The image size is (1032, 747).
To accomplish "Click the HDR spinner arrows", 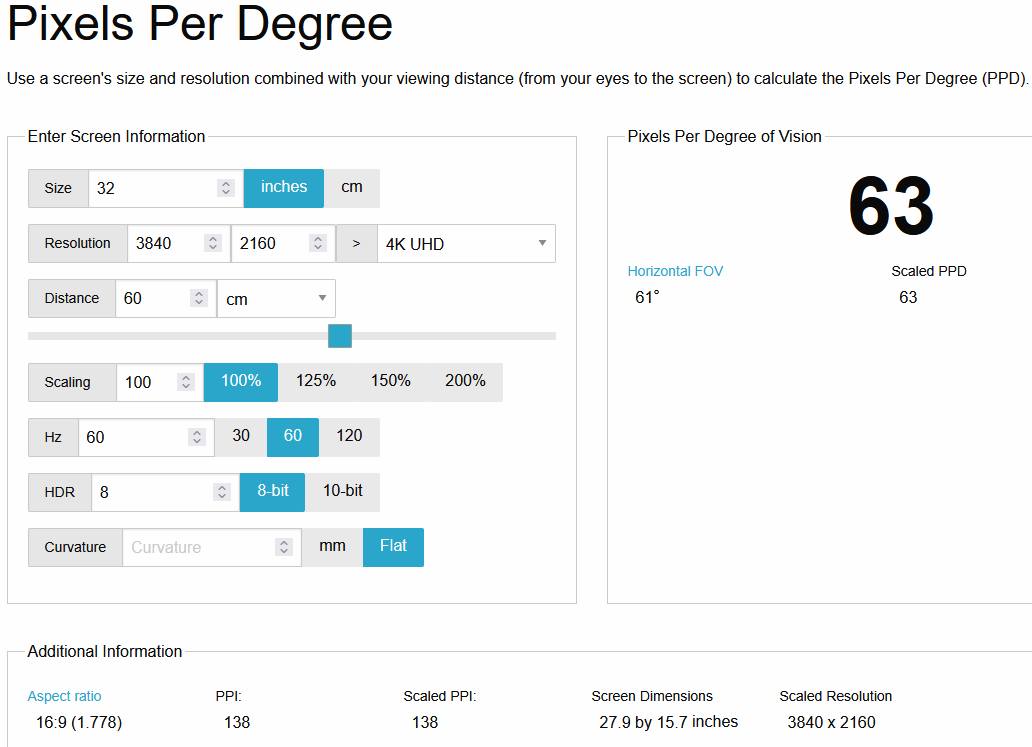I will (x=222, y=492).
